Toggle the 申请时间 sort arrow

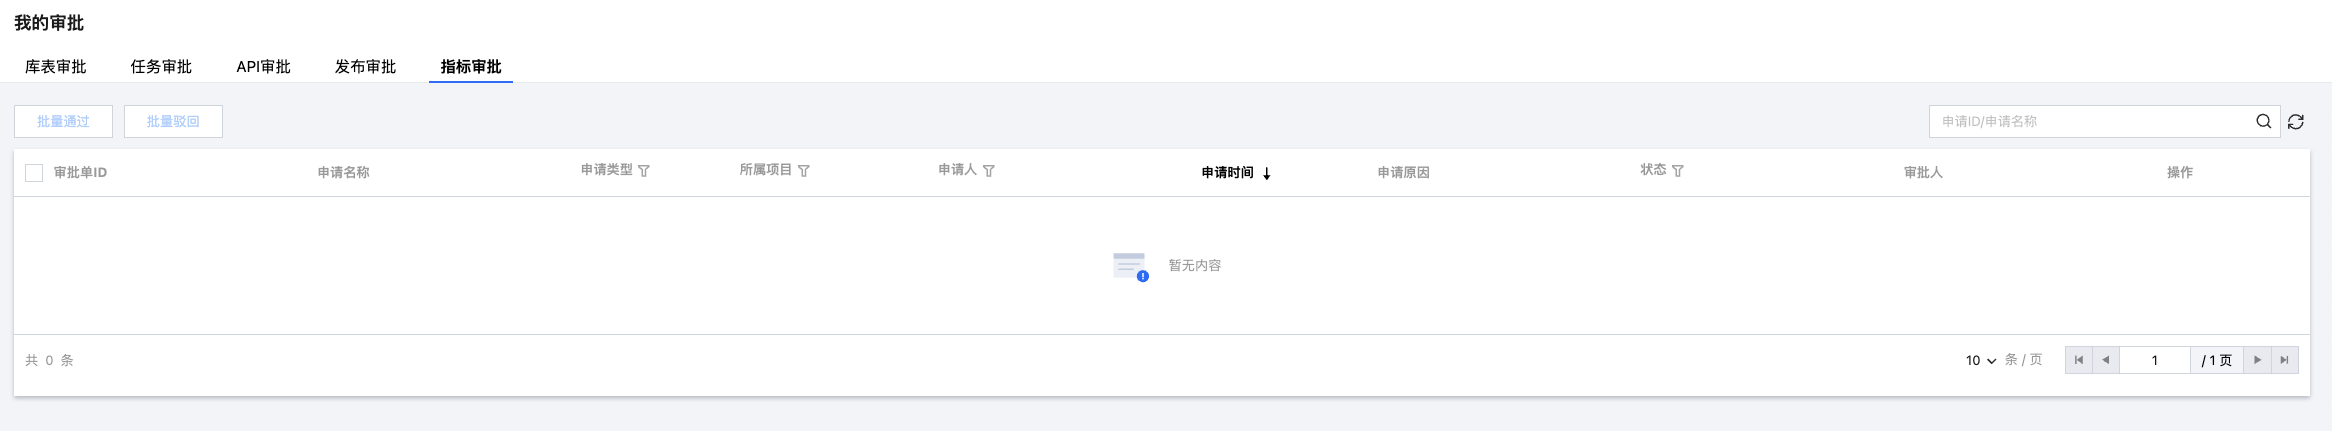[1267, 173]
